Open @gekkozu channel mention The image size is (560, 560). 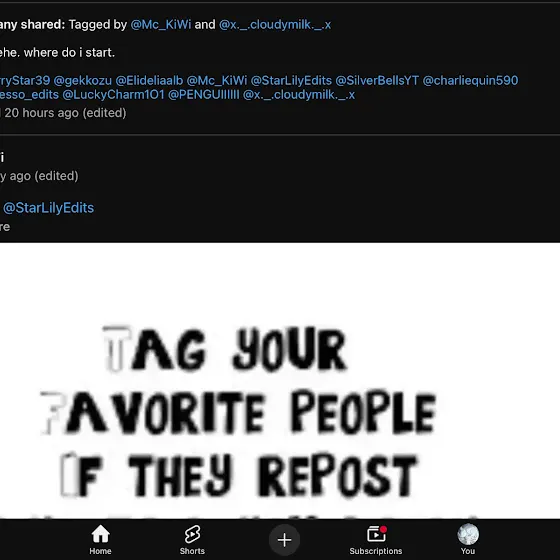tap(82, 80)
